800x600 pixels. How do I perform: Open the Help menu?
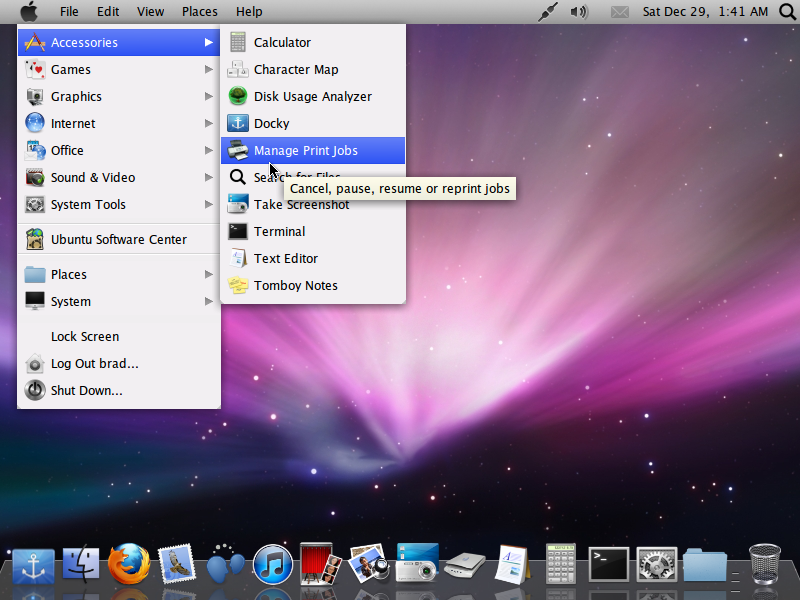click(249, 11)
